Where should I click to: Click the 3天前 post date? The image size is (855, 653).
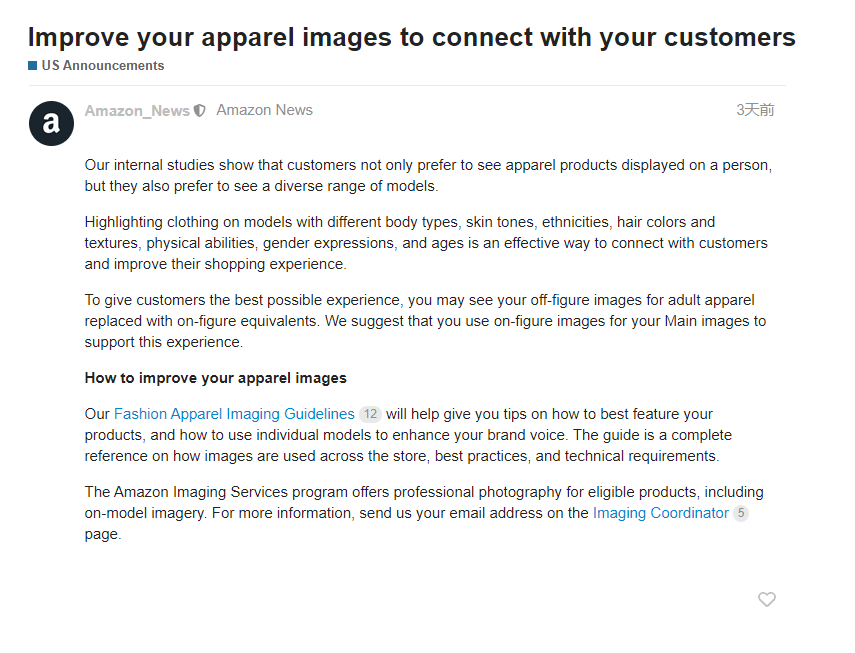tap(755, 110)
